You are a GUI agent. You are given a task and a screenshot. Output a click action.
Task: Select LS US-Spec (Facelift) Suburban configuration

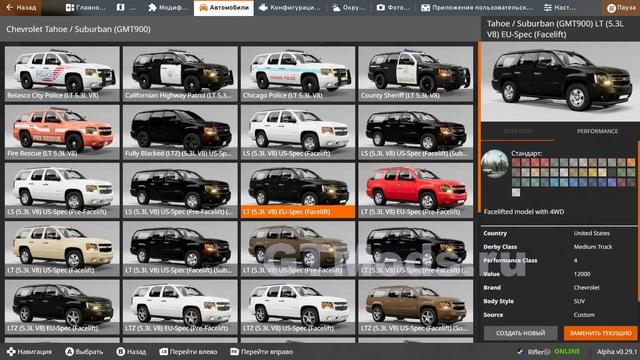(x=416, y=132)
